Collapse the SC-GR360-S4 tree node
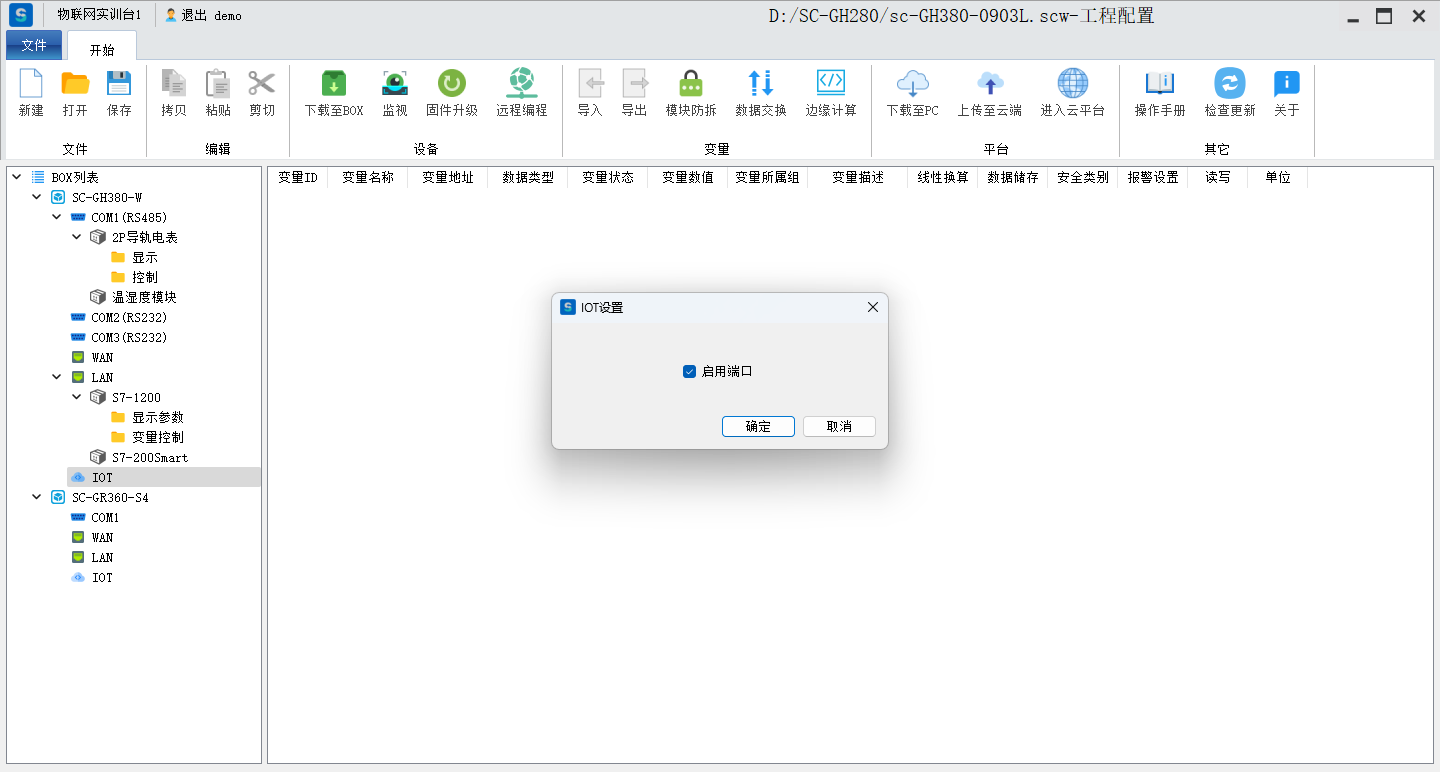1440x772 pixels. 37,497
